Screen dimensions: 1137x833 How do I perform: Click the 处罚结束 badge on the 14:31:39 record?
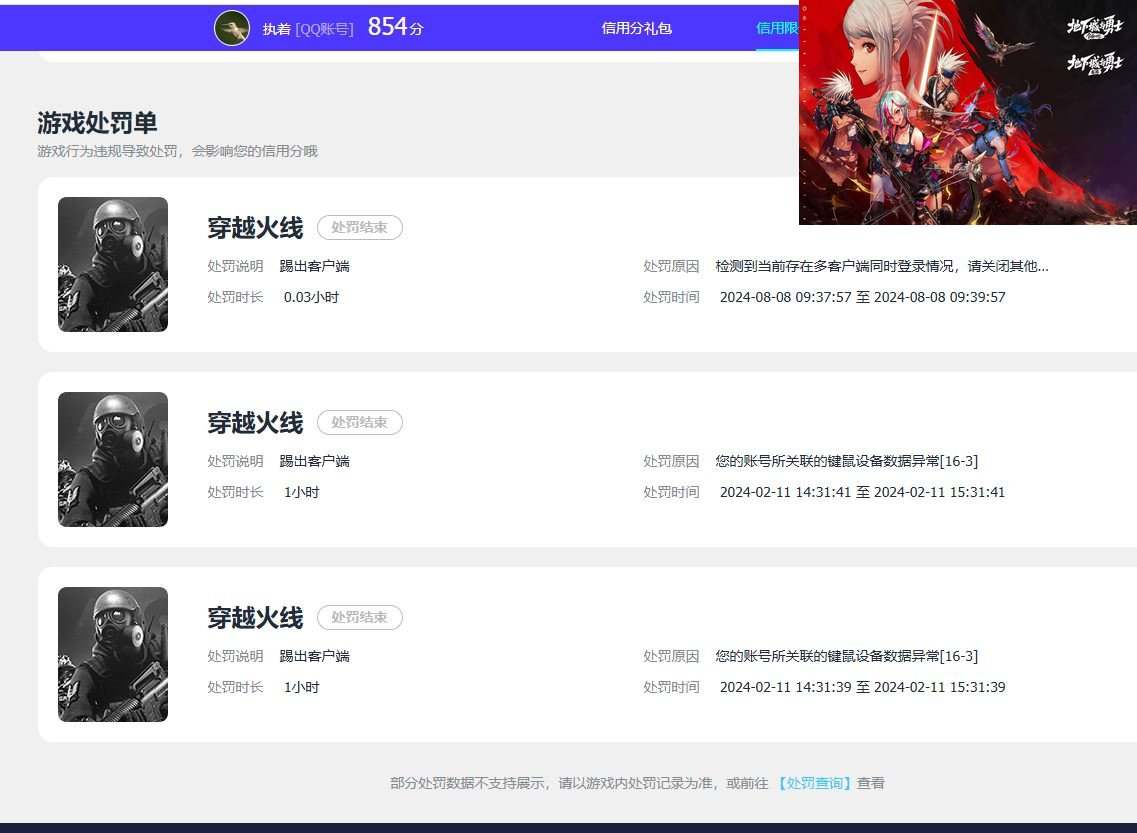[360, 618]
